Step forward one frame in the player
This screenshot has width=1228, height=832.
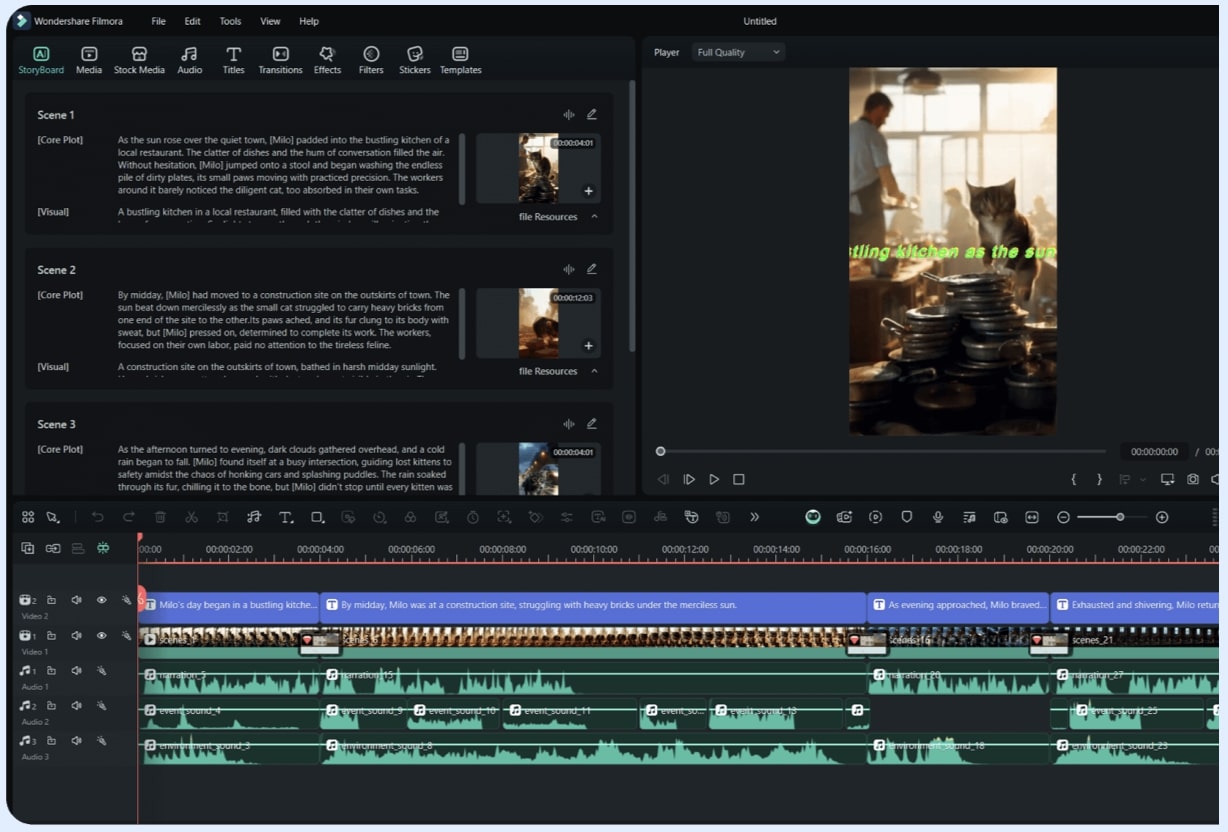click(x=689, y=479)
